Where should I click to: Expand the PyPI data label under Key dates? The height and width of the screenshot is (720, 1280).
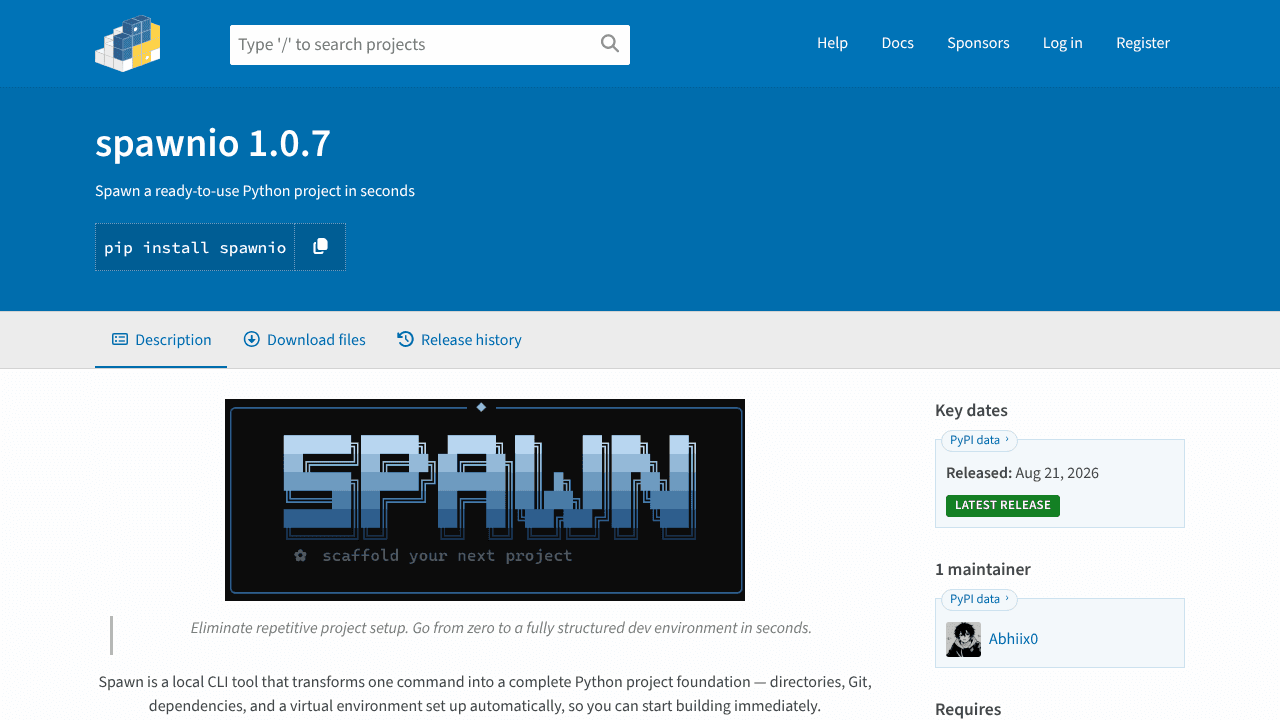[979, 440]
